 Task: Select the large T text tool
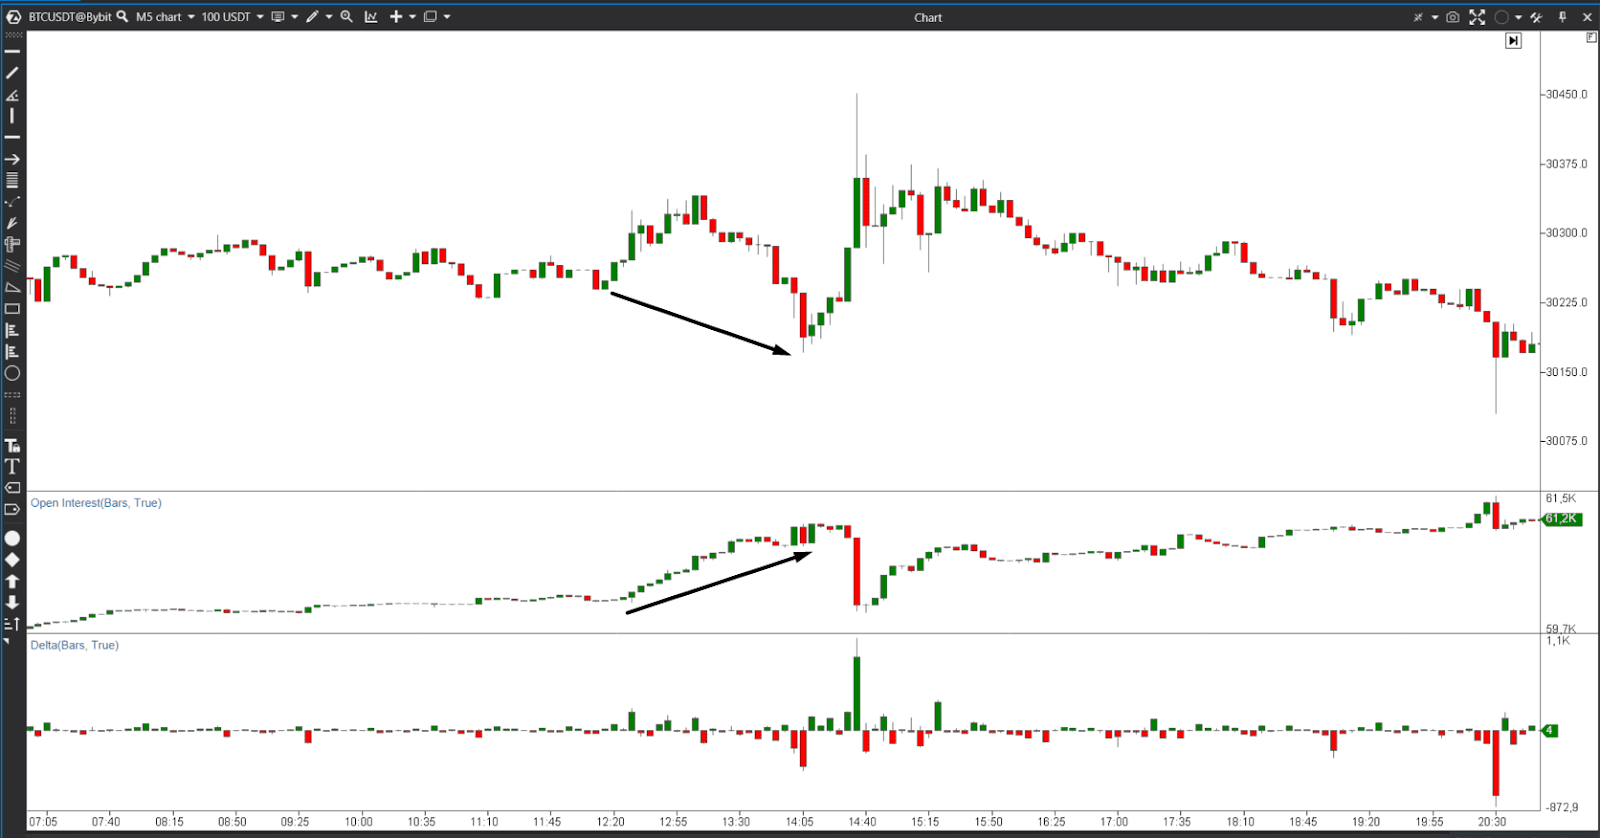coord(12,467)
